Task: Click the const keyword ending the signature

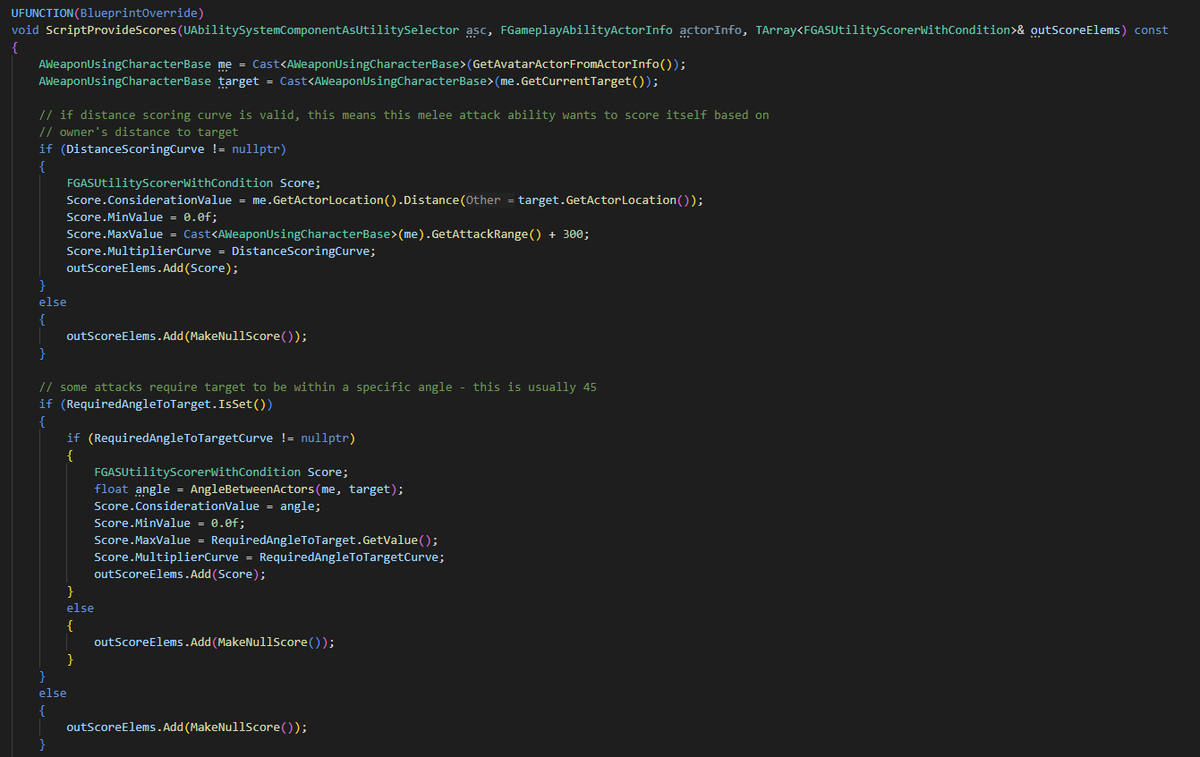Action: pos(1151,30)
